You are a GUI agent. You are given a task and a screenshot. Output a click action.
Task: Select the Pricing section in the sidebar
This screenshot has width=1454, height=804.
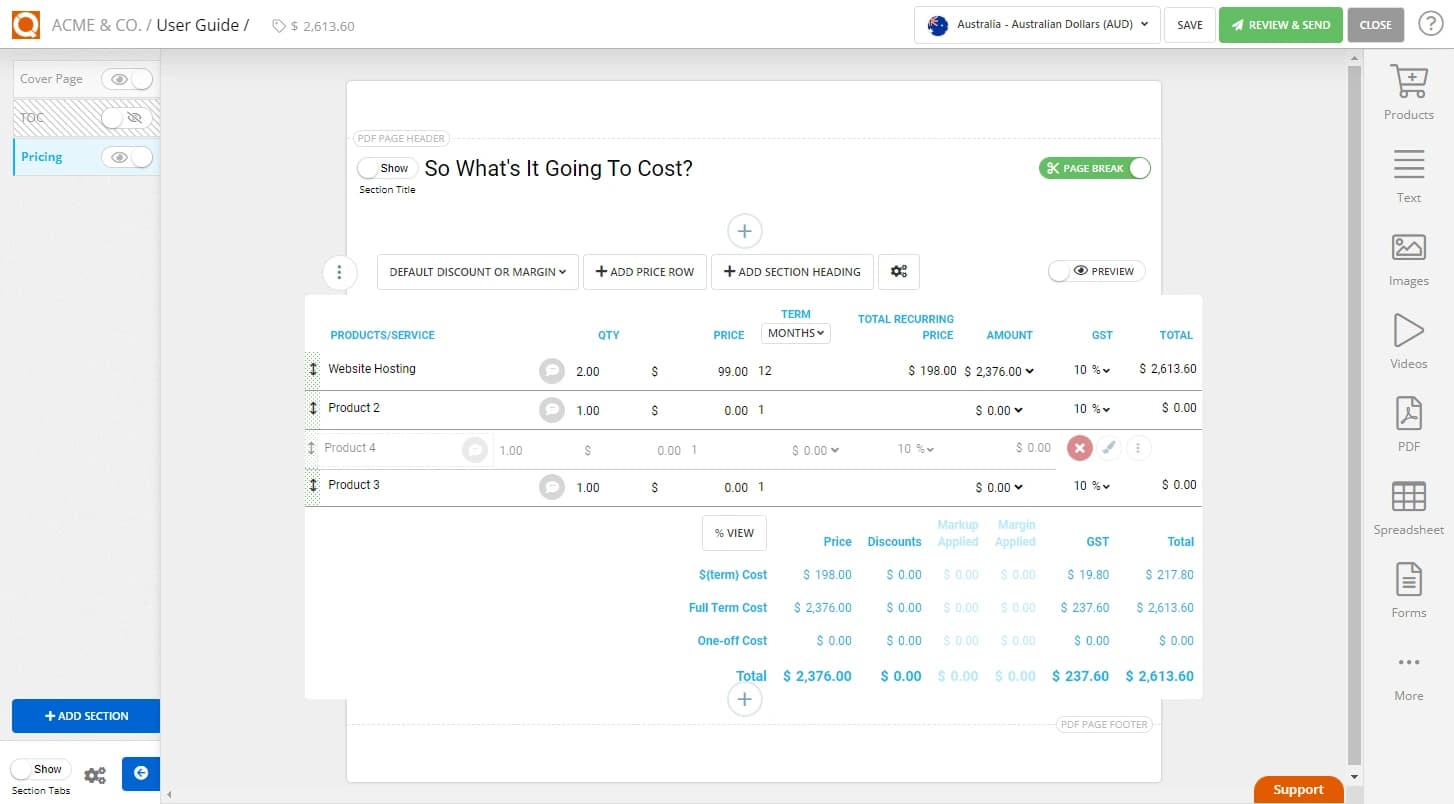click(x=41, y=156)
